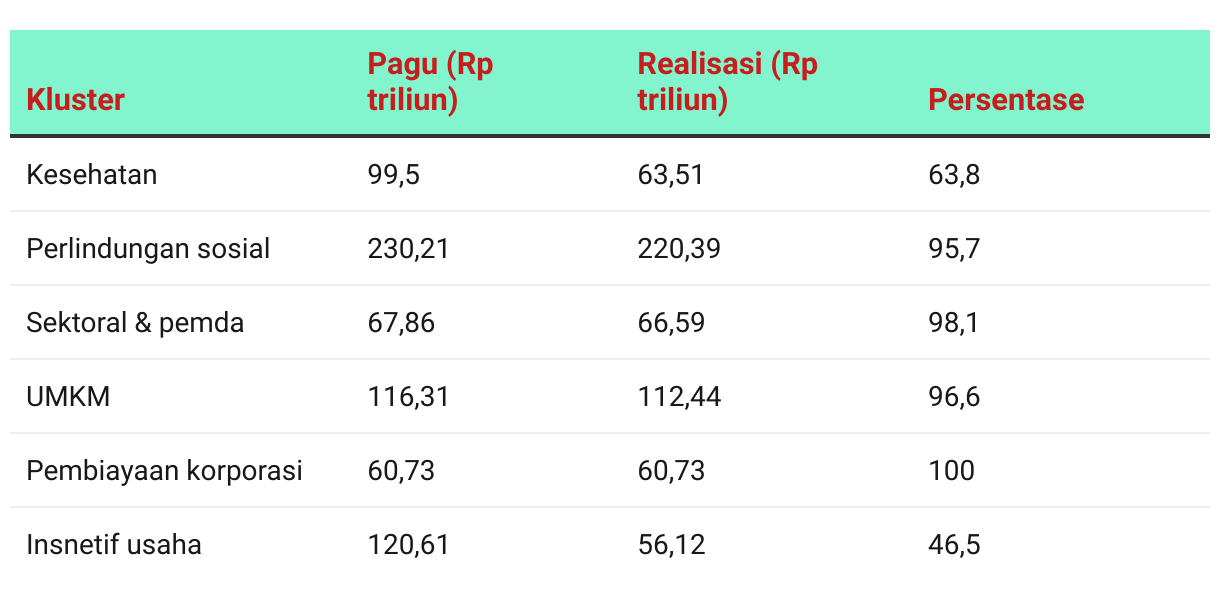
Task: Click the Kluster column header
Action: click(x=75, y=100)
